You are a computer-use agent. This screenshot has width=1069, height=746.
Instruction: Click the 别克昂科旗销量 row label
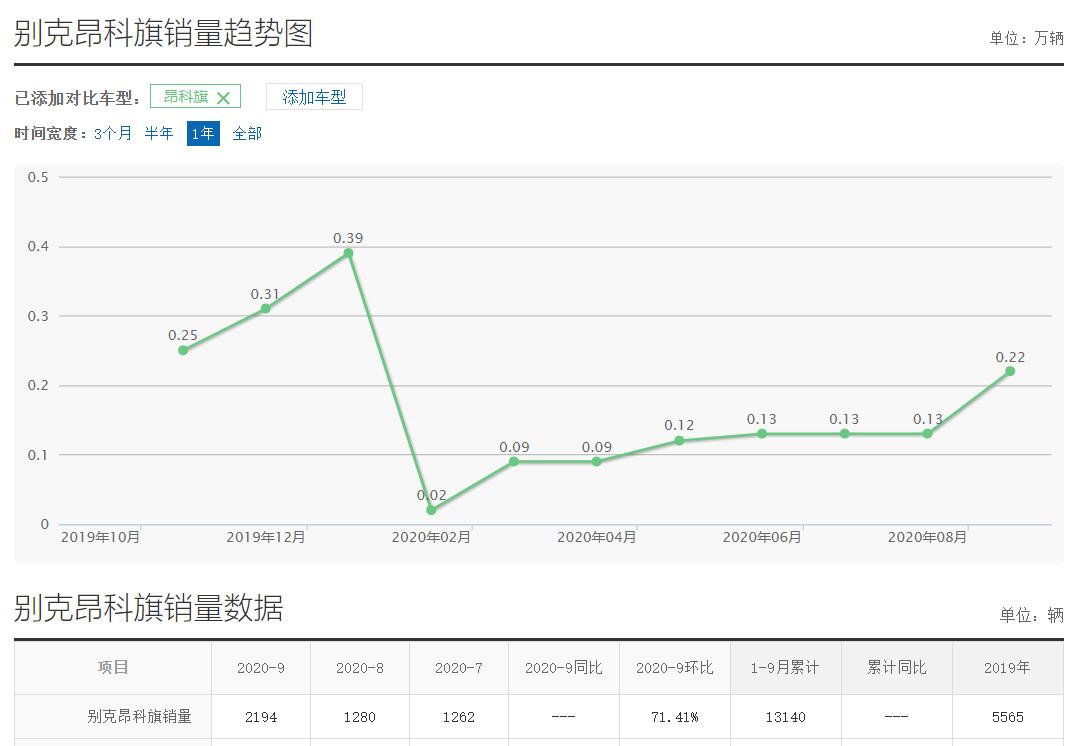tap(139, 717)
